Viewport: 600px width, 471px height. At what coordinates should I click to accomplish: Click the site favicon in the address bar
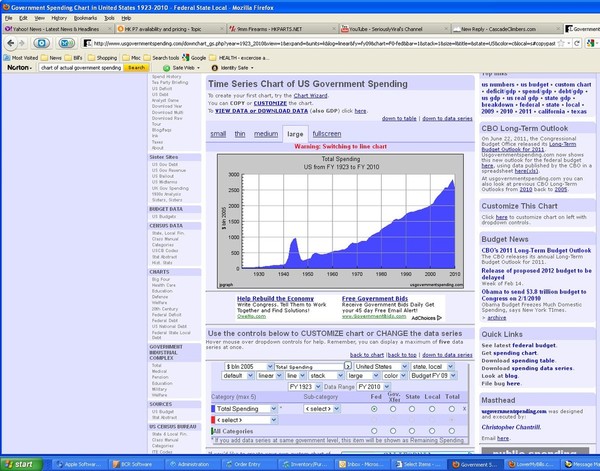pos(88,43)
